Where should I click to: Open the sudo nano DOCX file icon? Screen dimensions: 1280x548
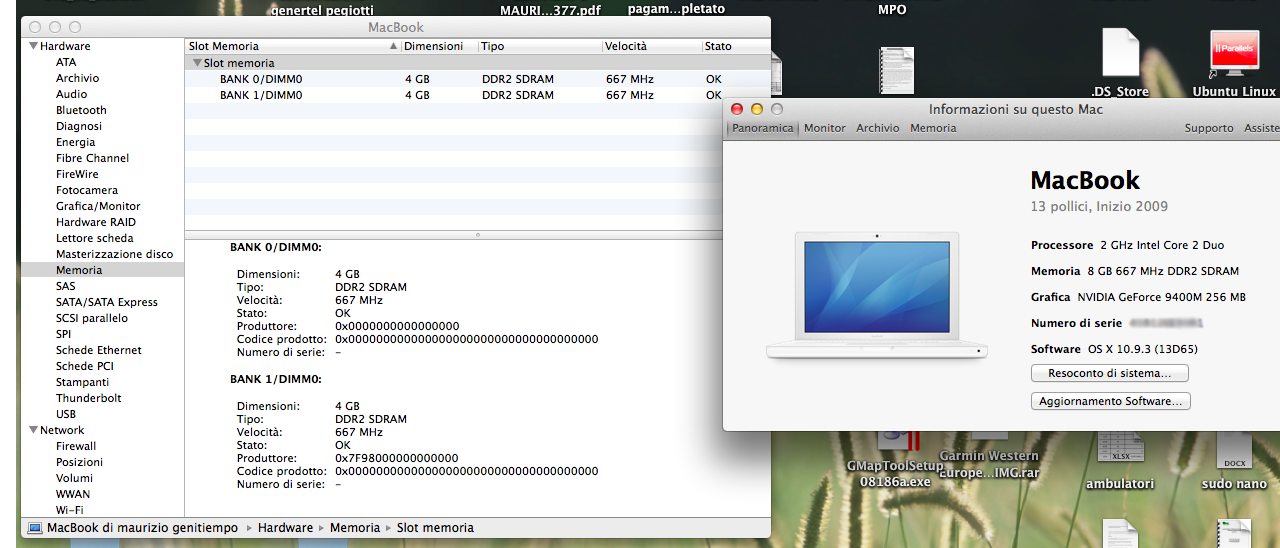pyautogui.click(x=1233, y=448)
